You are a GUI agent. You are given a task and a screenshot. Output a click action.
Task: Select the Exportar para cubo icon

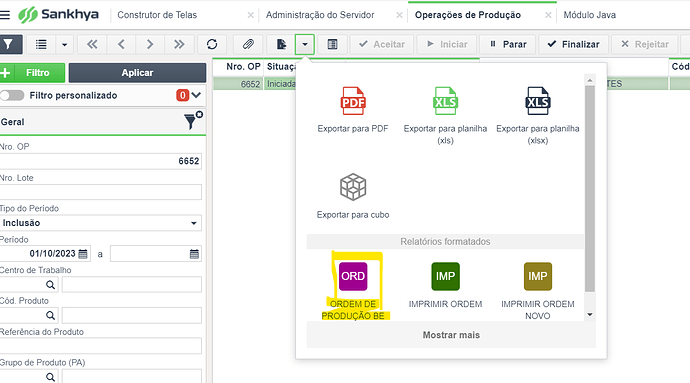pos(353,187)
